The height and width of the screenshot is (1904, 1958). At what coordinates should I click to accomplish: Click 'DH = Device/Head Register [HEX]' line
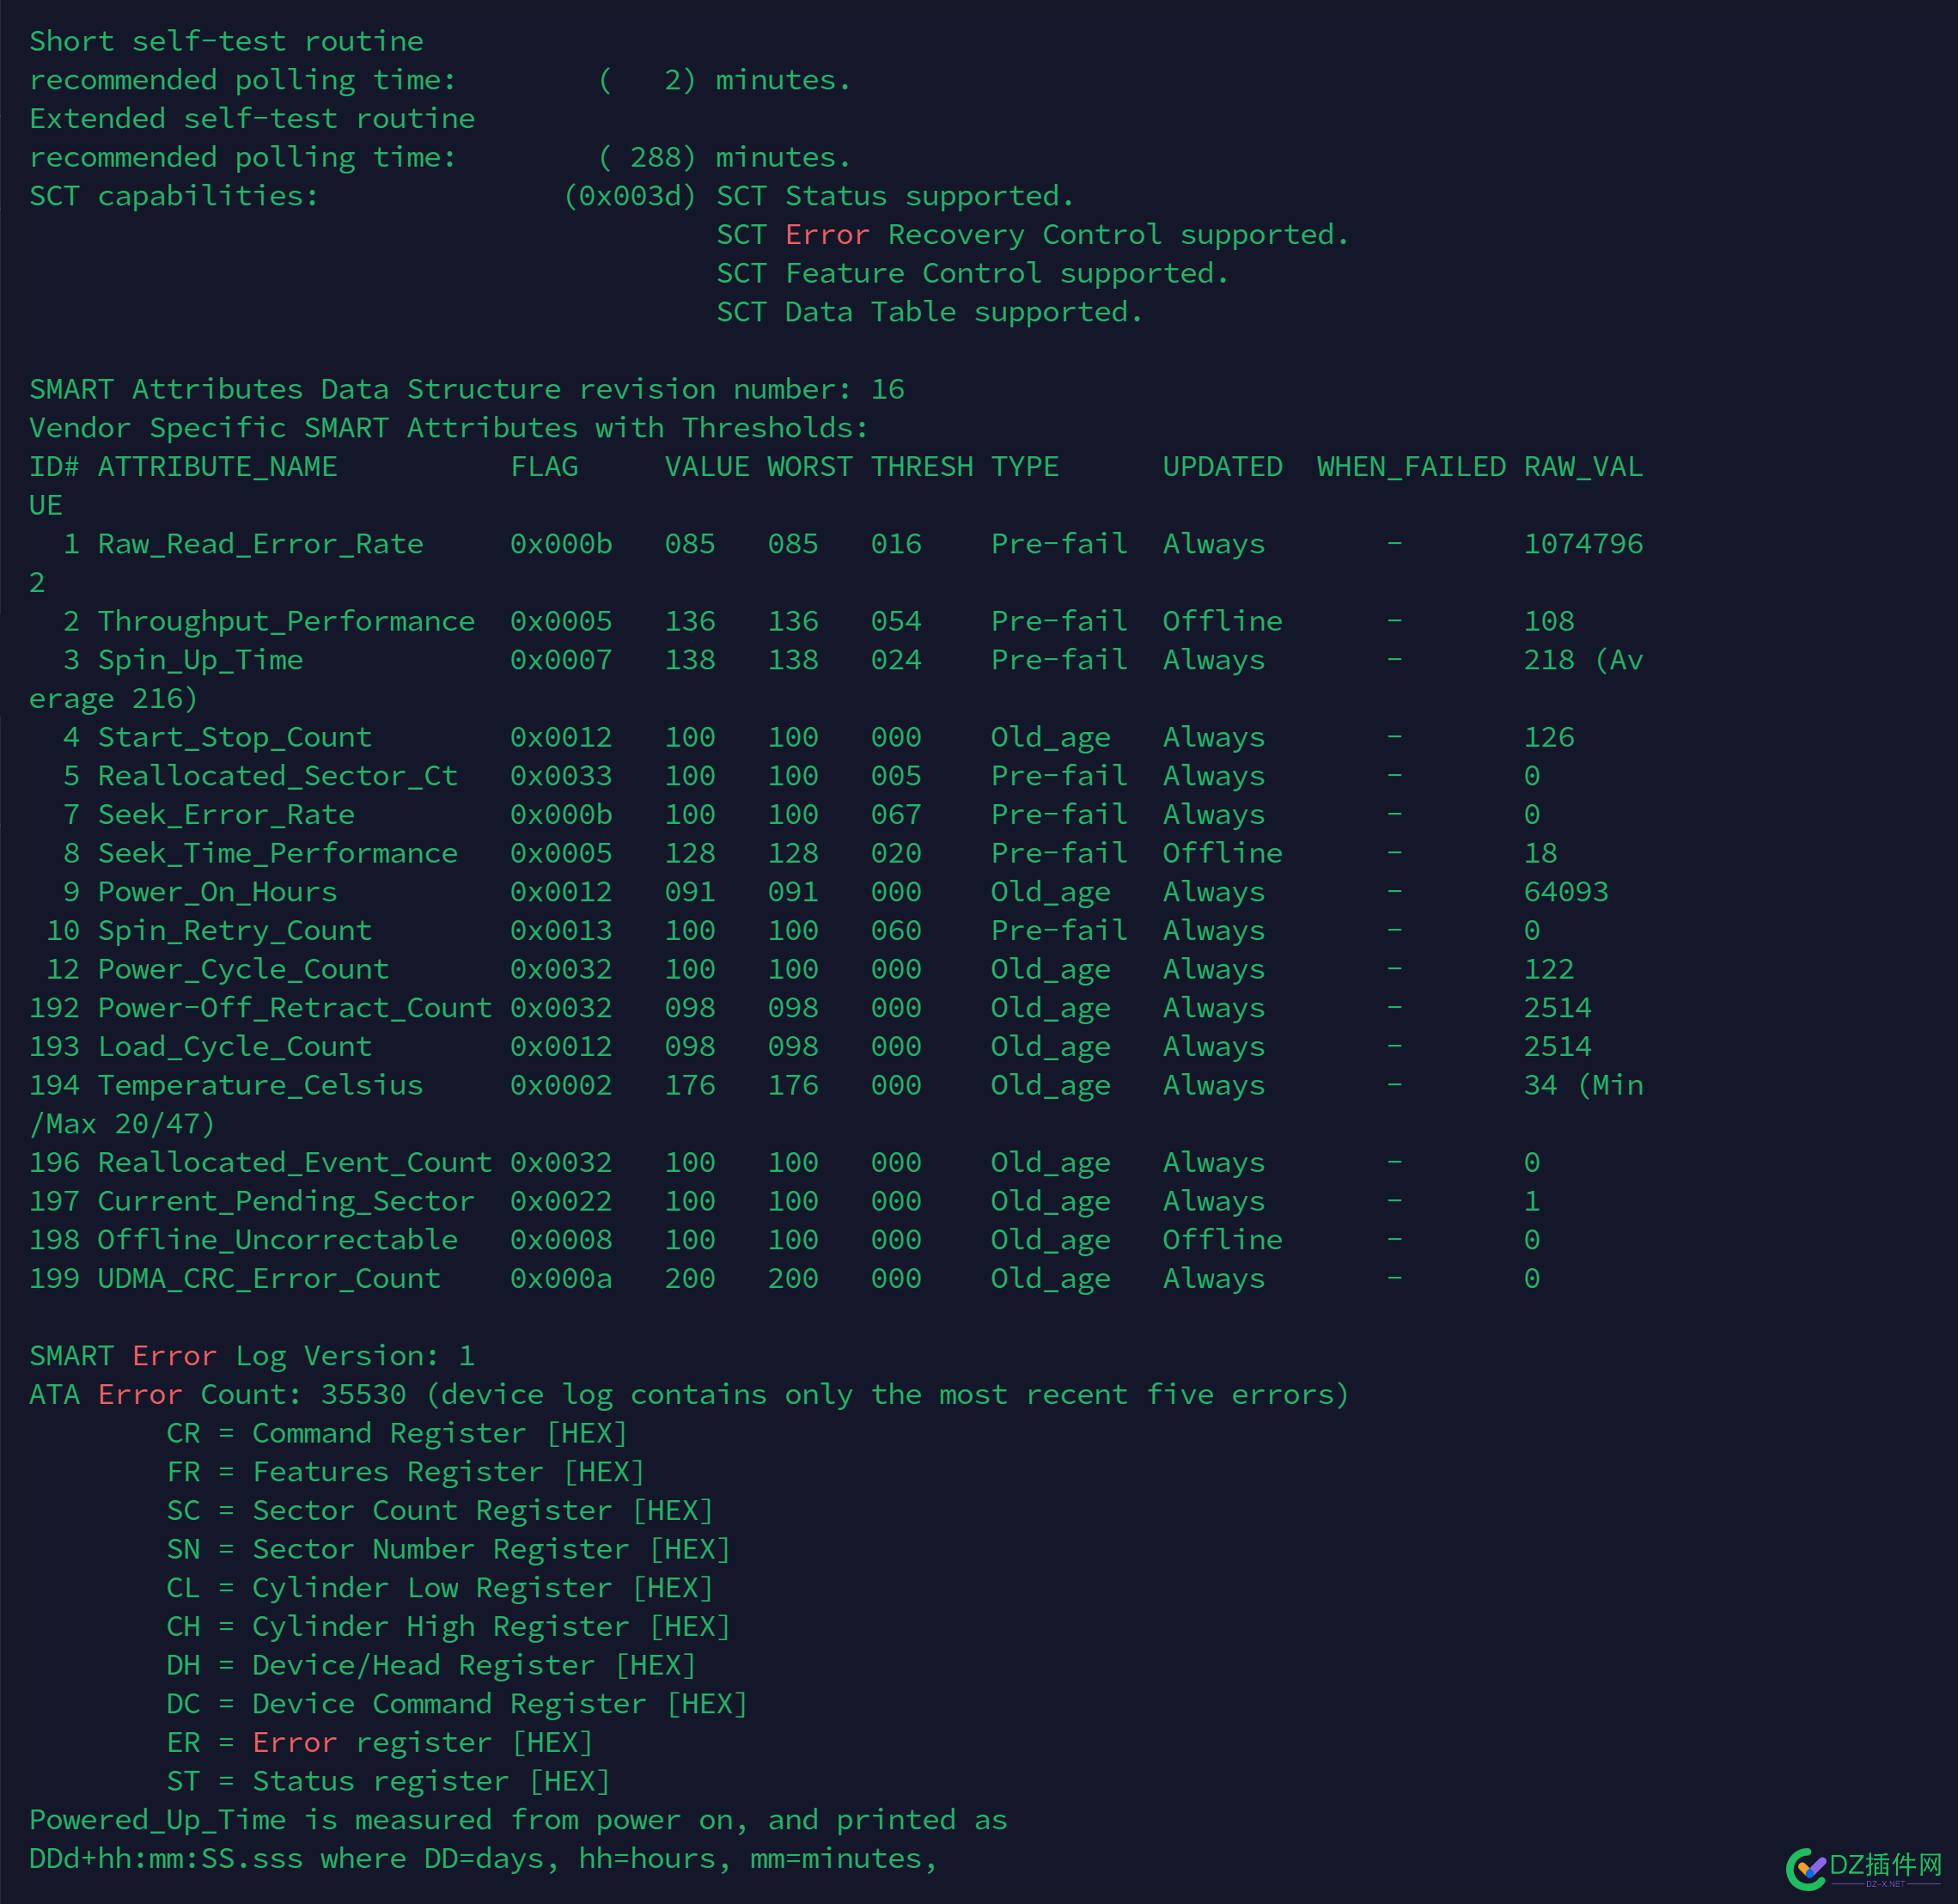pyautogui.click(x=431, y=1665)
